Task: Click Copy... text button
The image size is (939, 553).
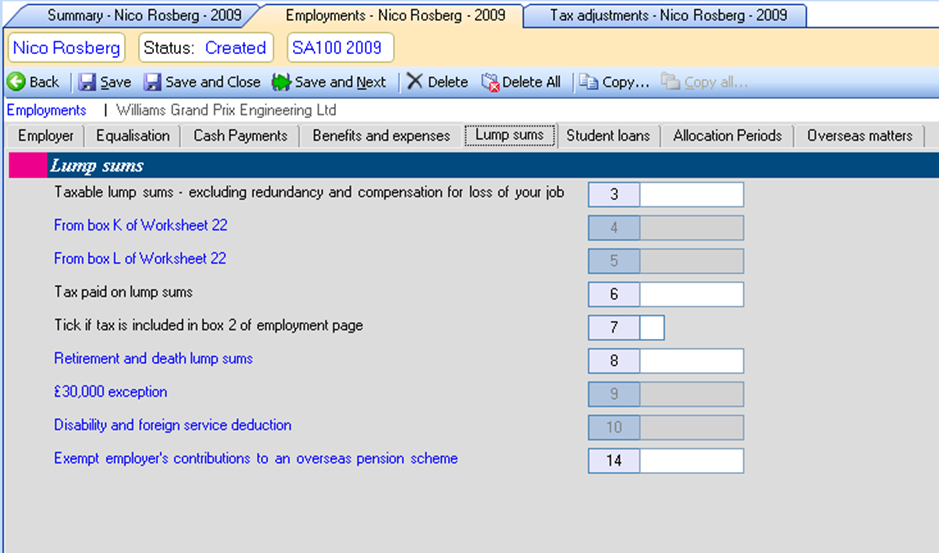Action: [x=626, y=82]
